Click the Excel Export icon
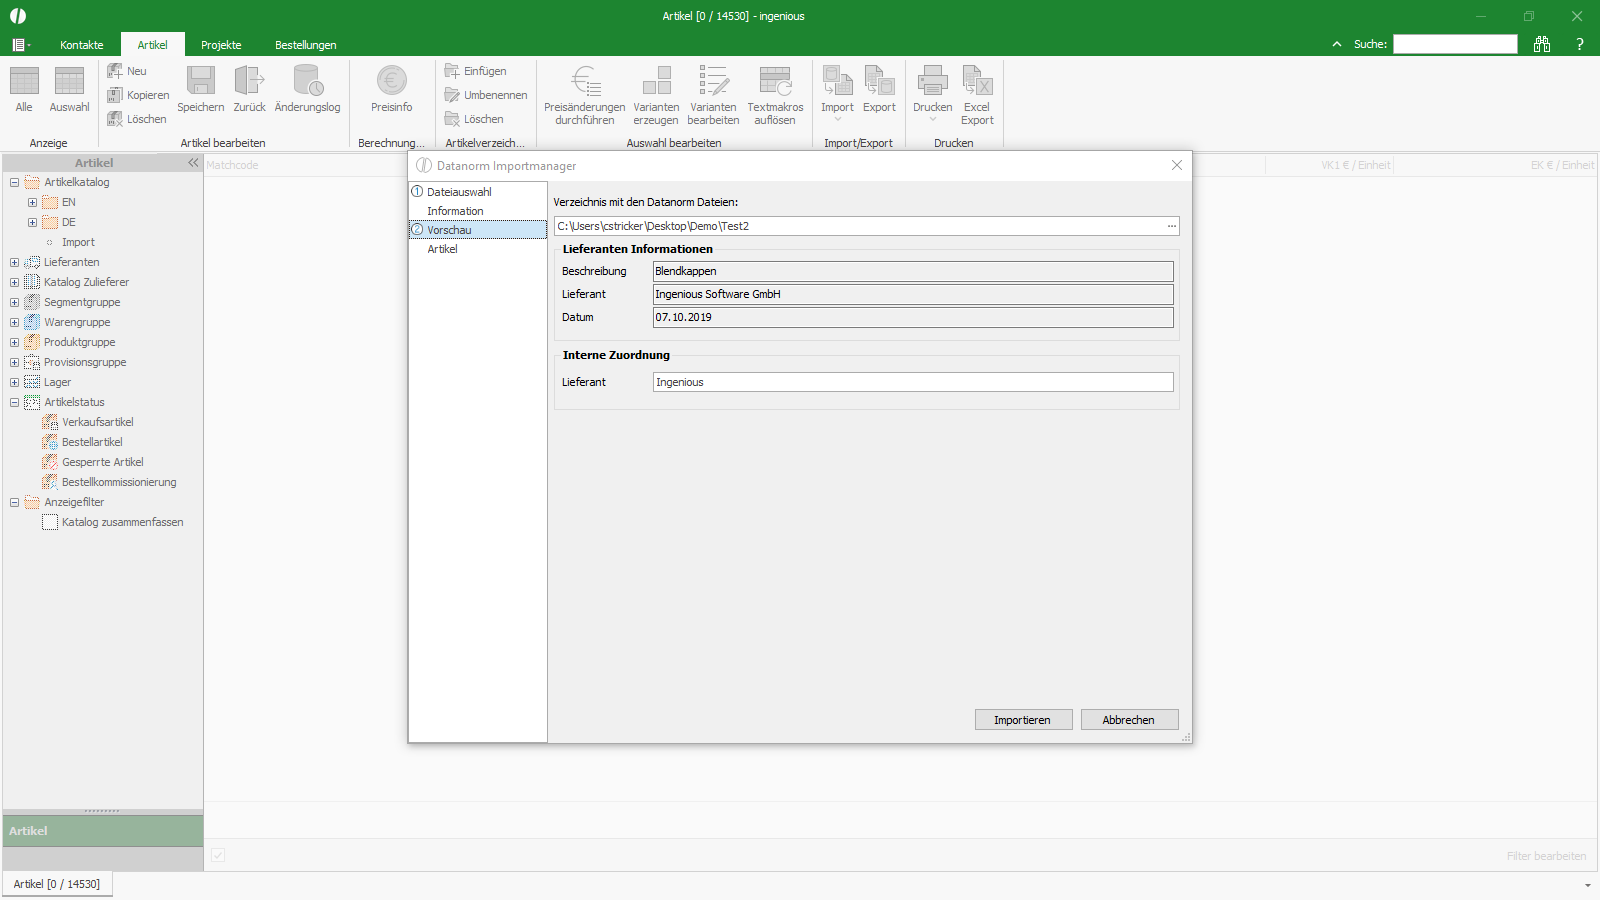The width and height of the screenshot is (1600, 900). coord(977,81)
